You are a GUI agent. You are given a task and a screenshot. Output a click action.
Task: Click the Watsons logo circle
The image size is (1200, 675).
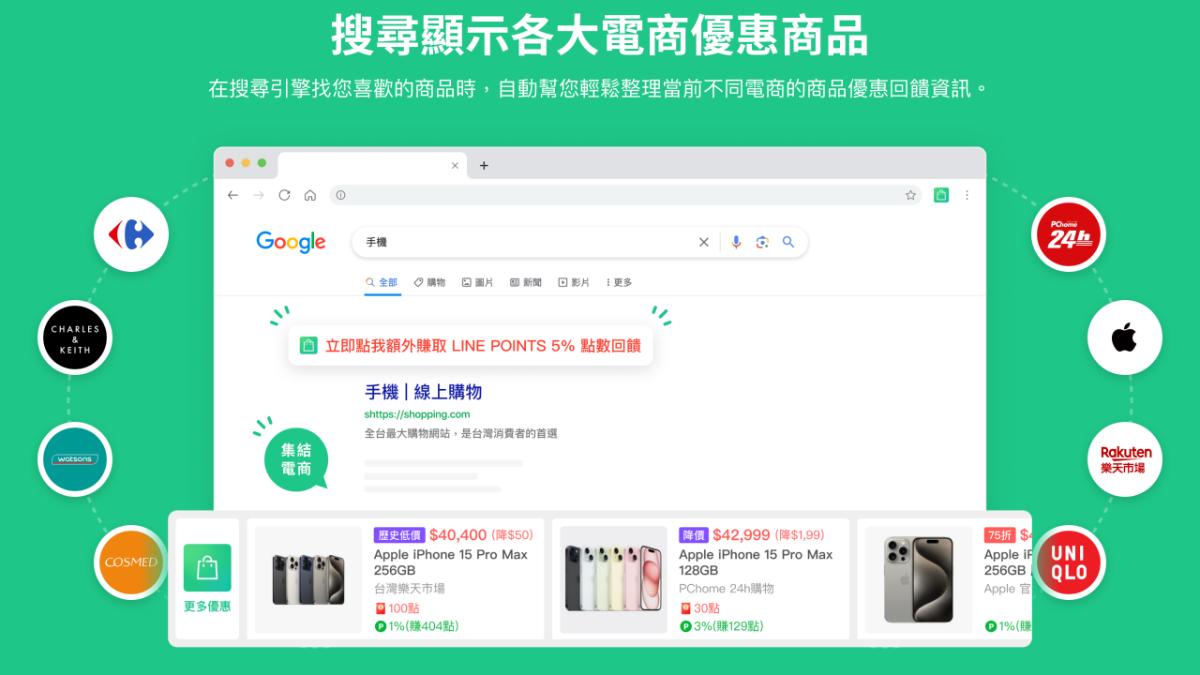point(75,459)
